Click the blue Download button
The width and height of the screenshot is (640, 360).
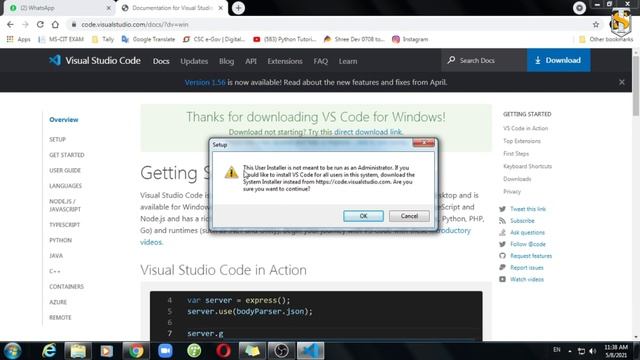[558, 60]
